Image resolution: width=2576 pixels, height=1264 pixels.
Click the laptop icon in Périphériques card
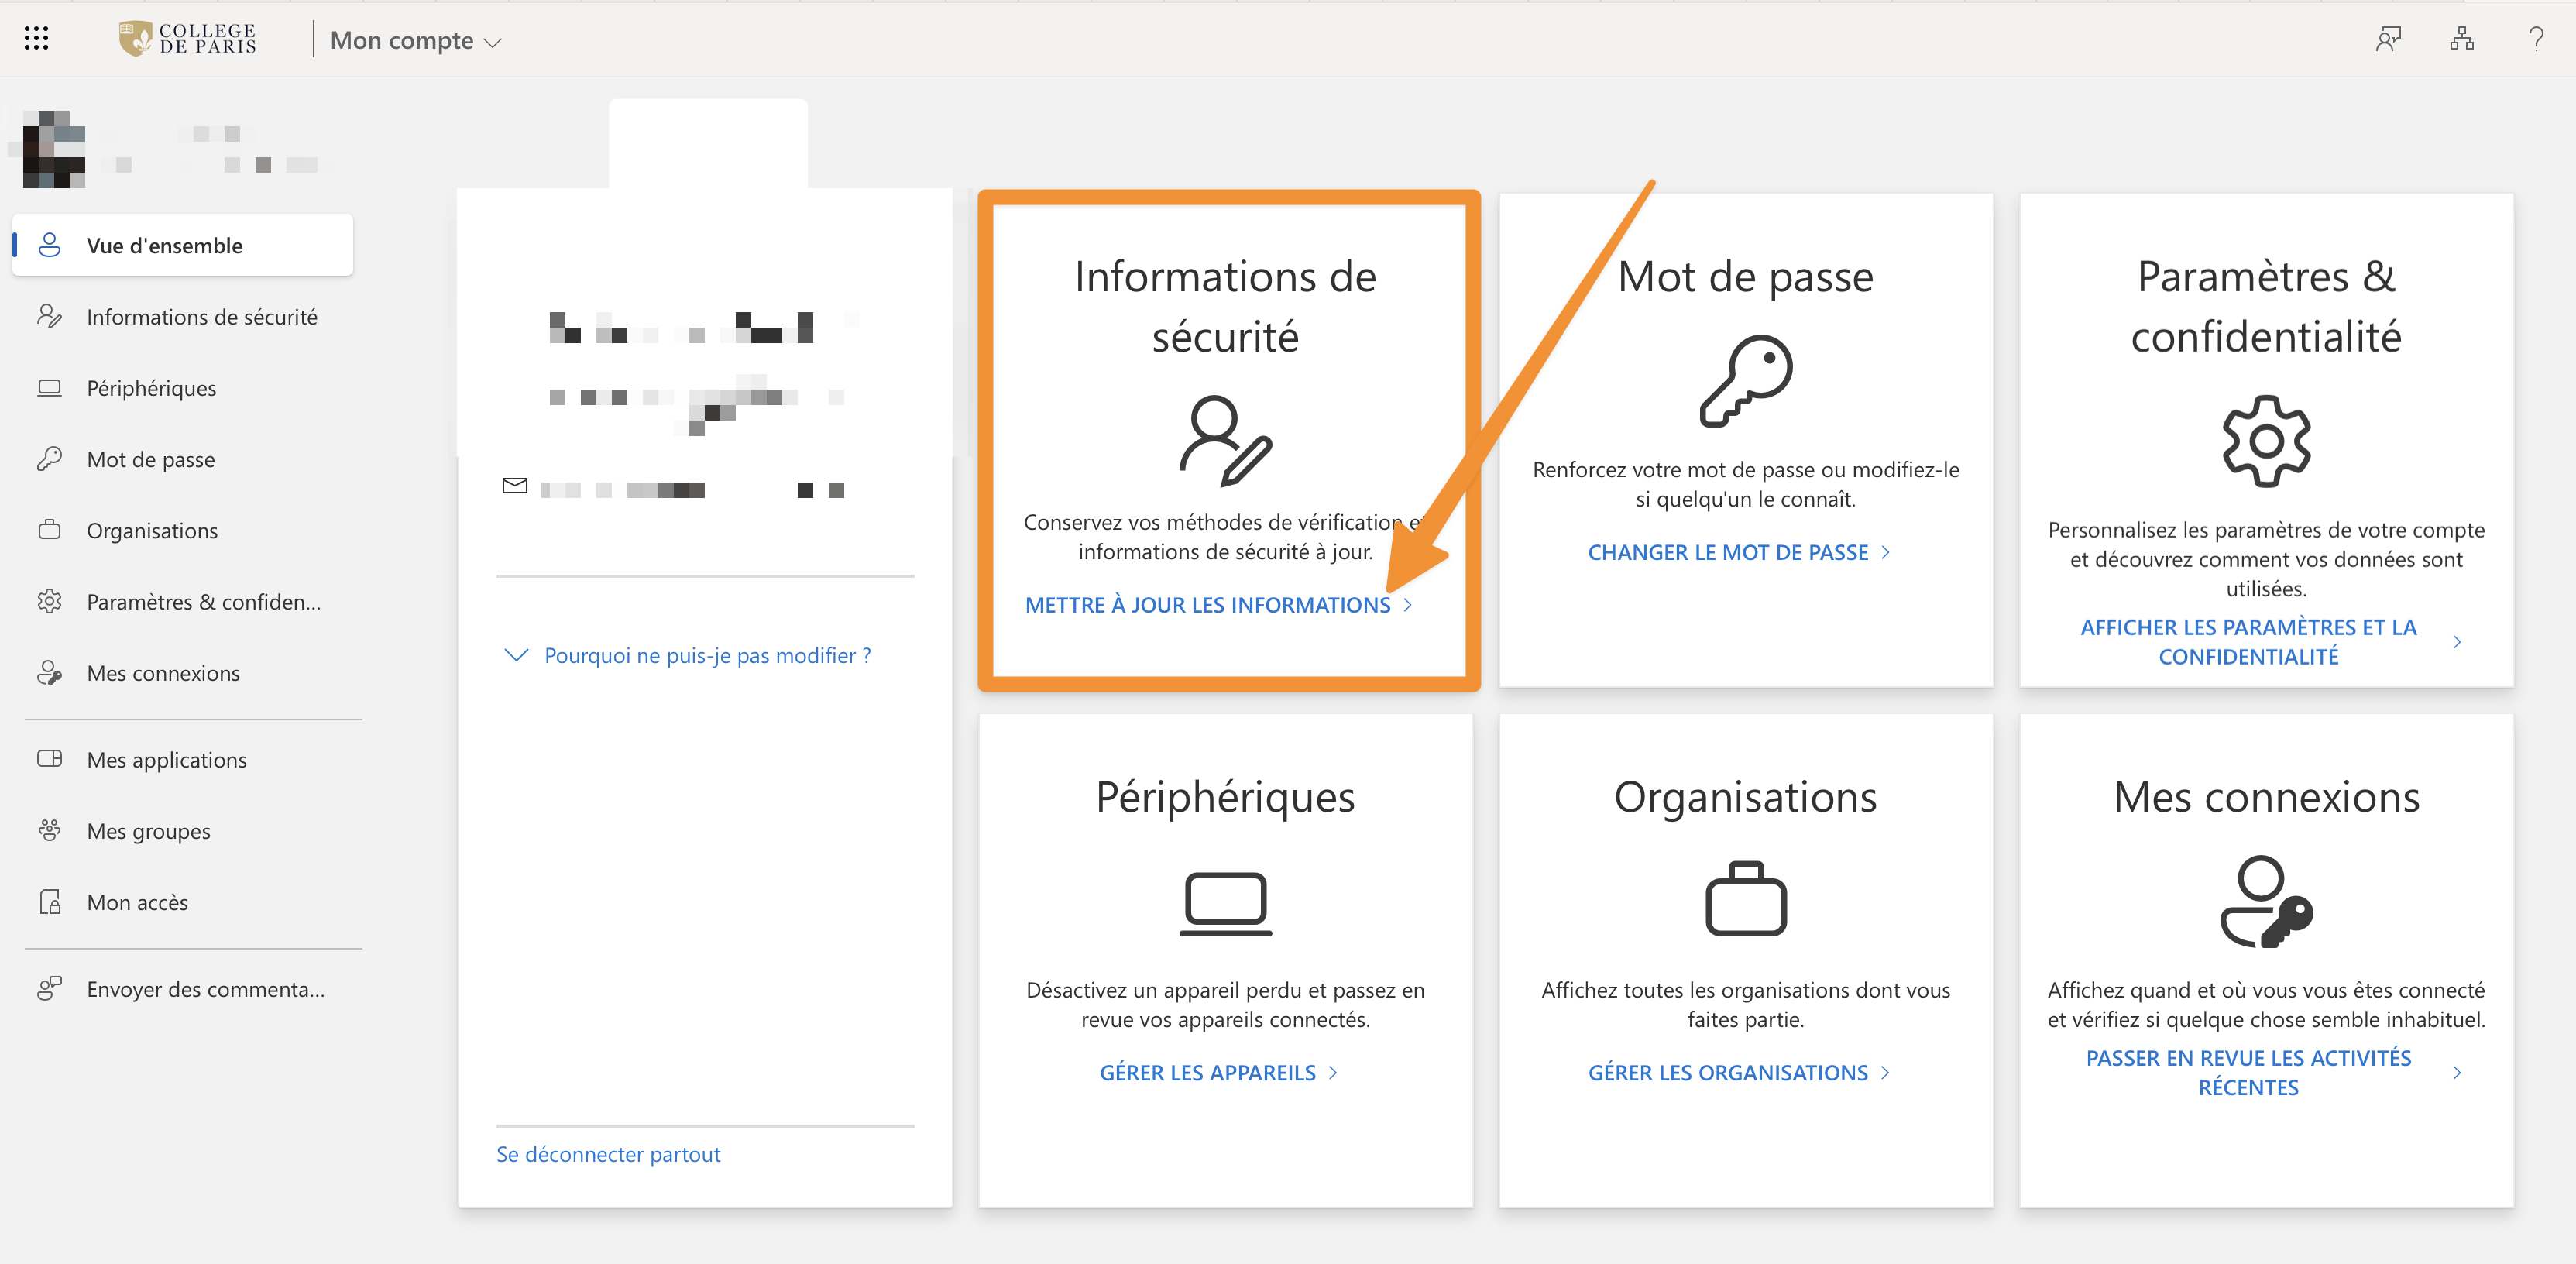1225,903
